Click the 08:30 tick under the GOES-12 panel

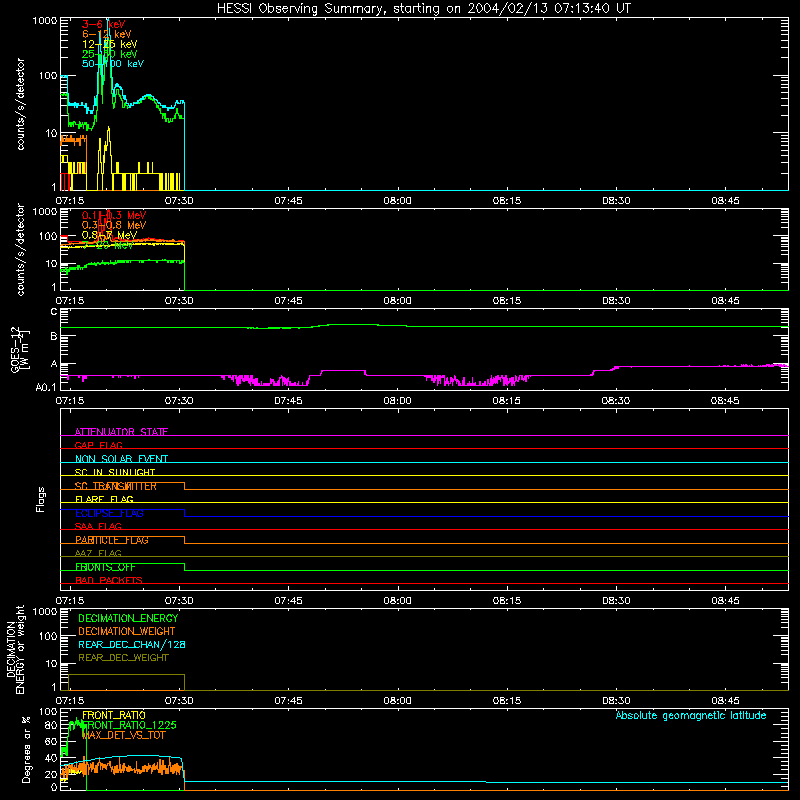[616, 401]
